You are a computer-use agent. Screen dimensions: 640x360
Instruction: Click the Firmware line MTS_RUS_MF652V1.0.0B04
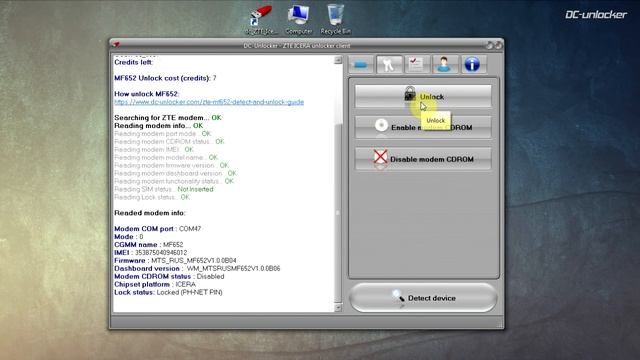point(175,260)
